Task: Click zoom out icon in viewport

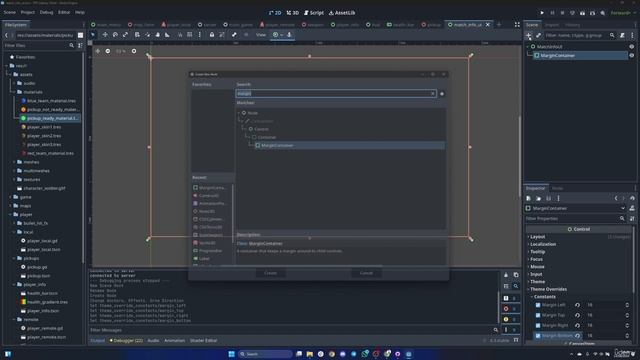Action: coord(108,51)
